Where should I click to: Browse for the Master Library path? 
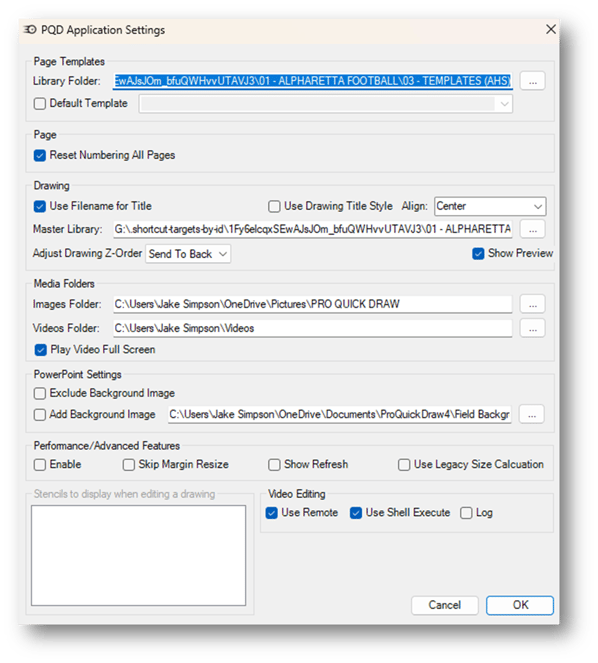532,229
